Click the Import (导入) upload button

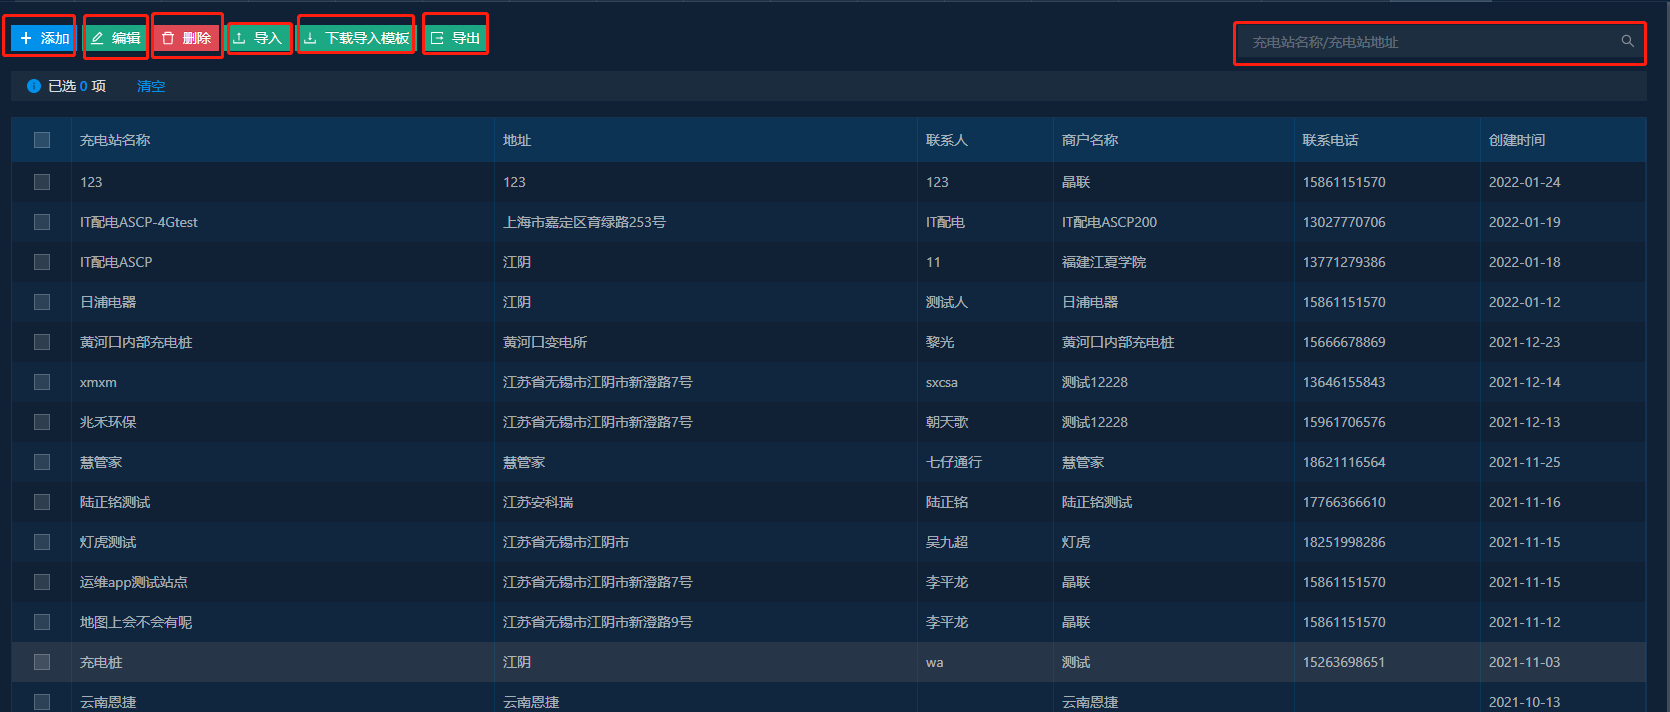click(x=259, y=38)
